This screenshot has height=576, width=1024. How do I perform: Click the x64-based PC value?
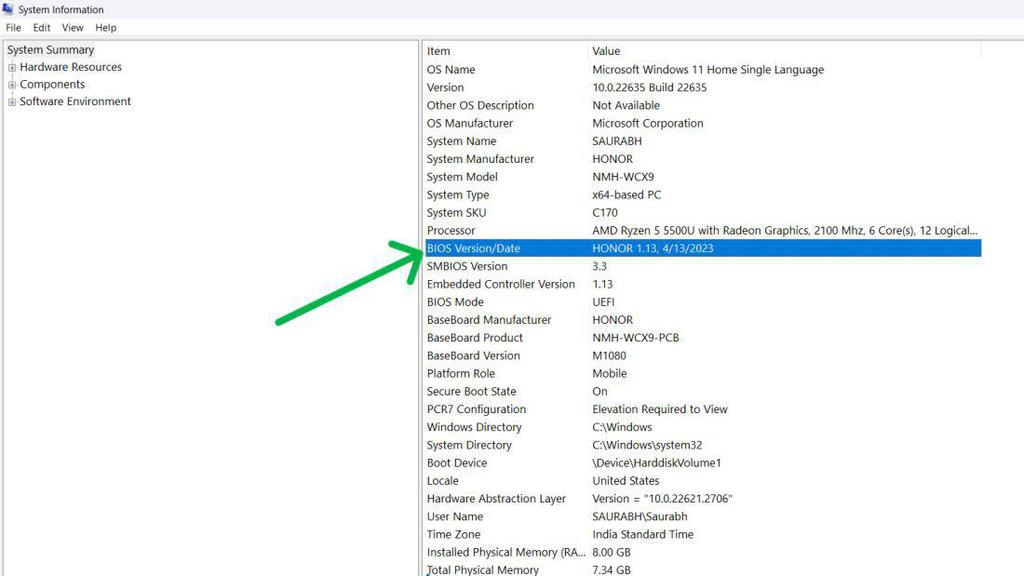626,195
